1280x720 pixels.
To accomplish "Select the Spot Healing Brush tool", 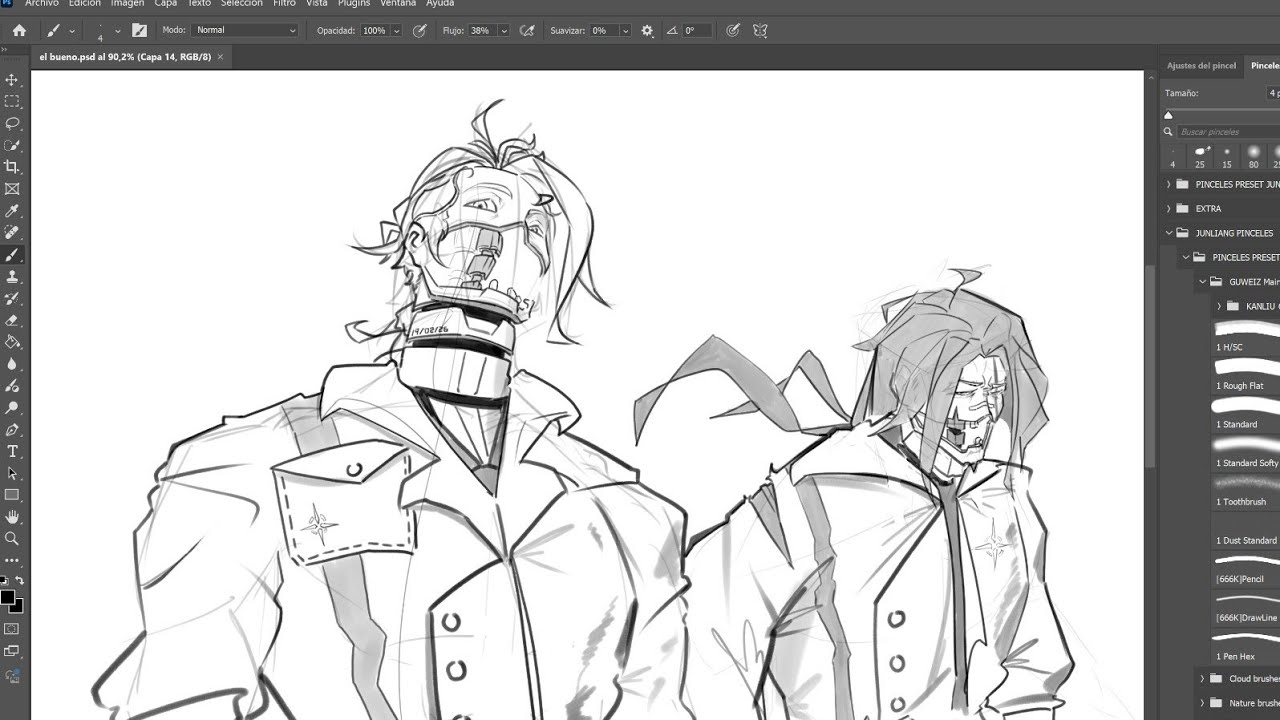I will (12, 232).
